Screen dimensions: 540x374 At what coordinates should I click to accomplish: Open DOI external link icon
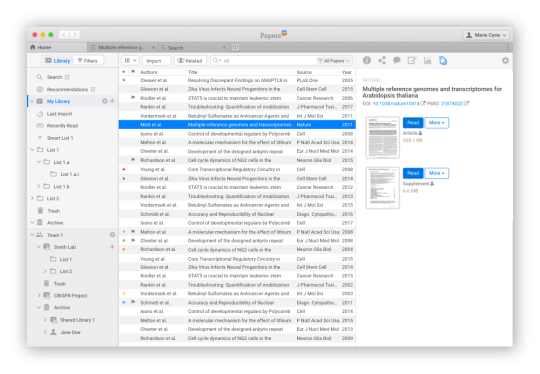point(423,103)
